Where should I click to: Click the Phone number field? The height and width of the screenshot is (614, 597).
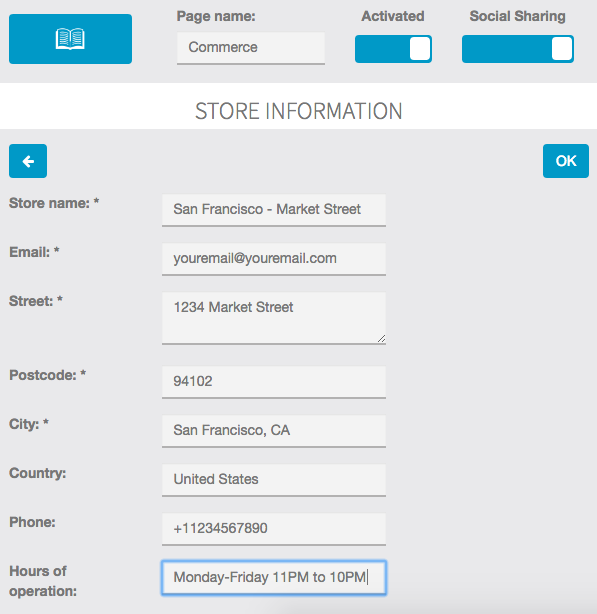[274, 529]
